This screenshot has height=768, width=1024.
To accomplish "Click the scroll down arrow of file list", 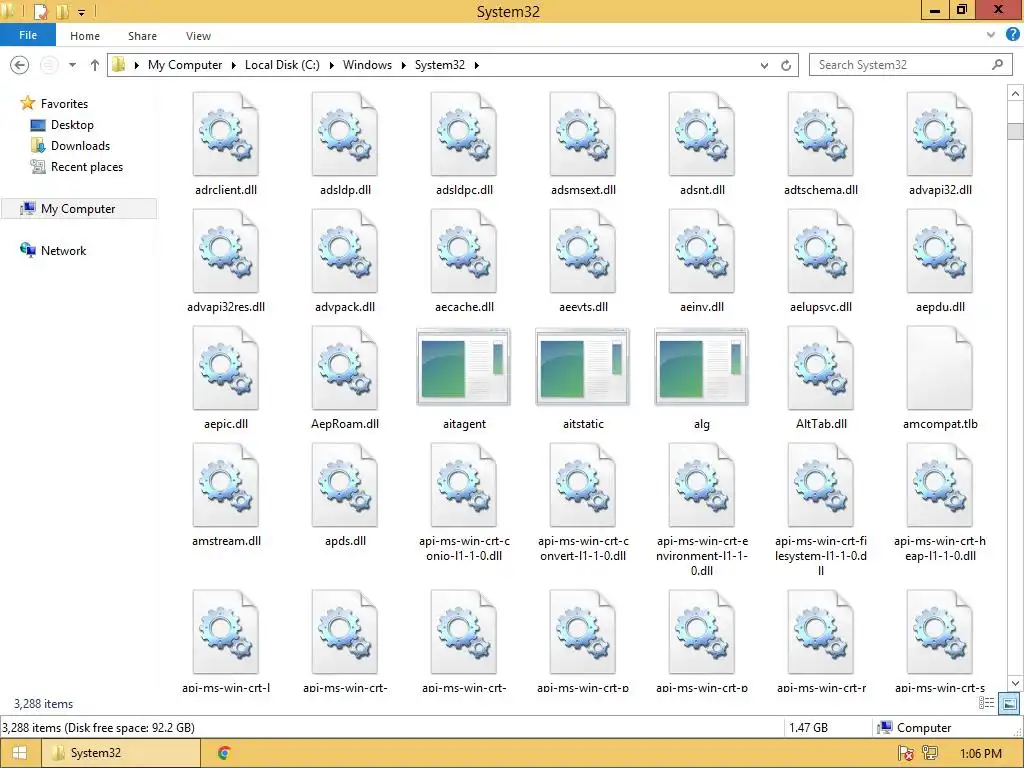I will pos(1015,683).
